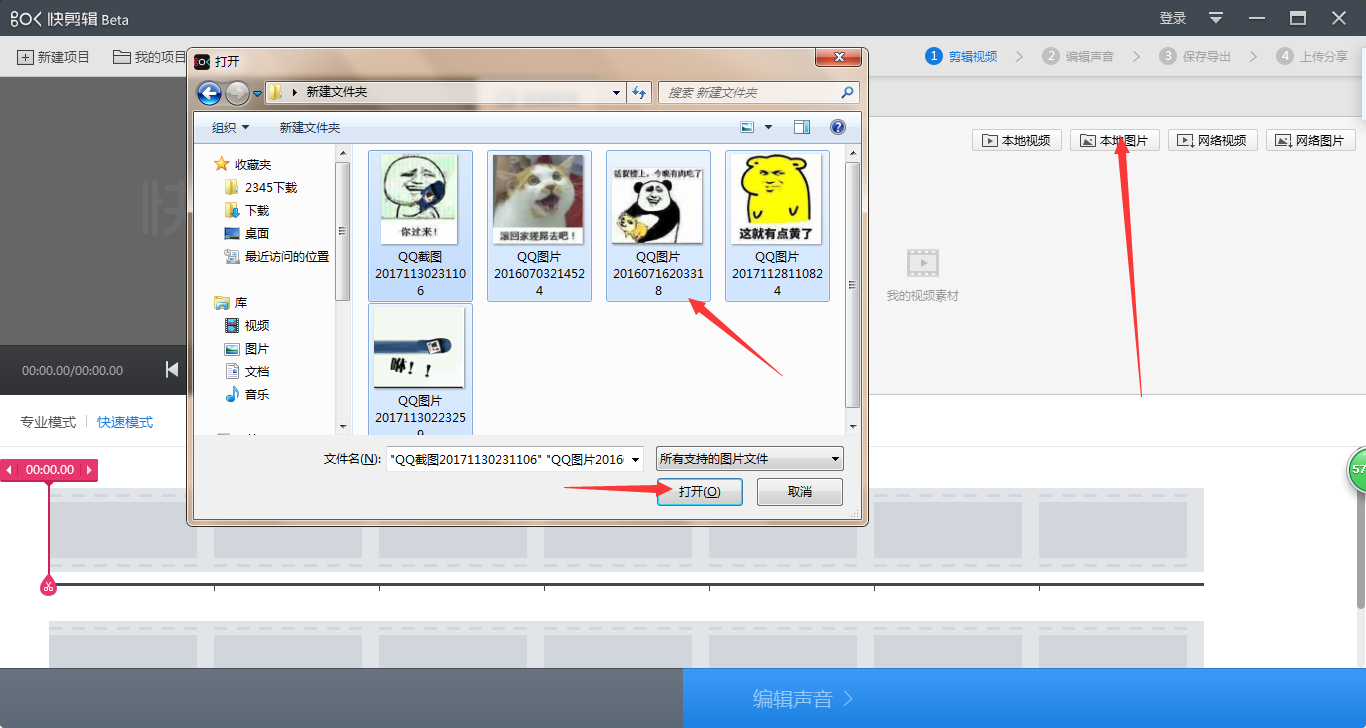Open the 音乐 library

pos(247,394)
